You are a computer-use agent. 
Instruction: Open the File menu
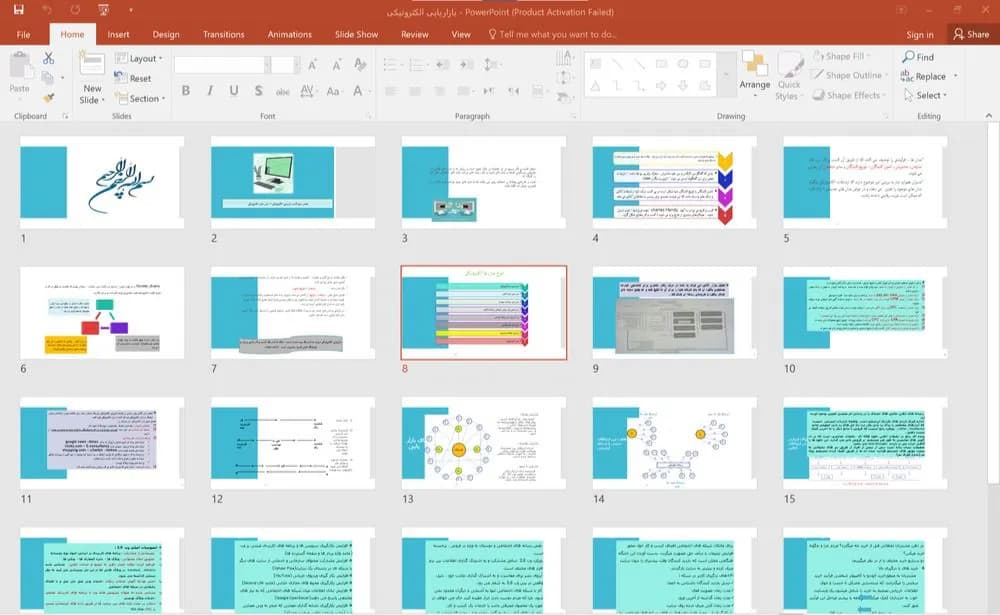pos(24,34)
